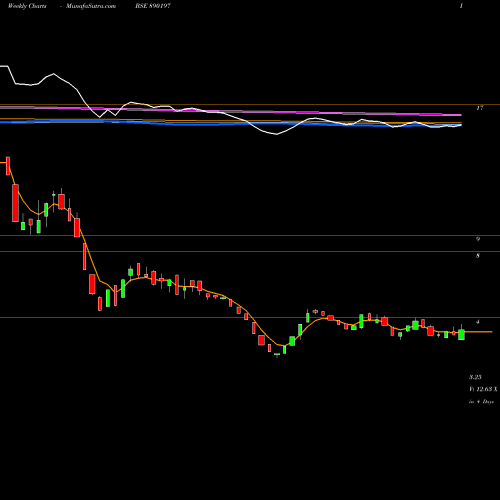500x500 pixels.
Task: Click the 'in 4 Days' text
Action: [x=481, y=402]
